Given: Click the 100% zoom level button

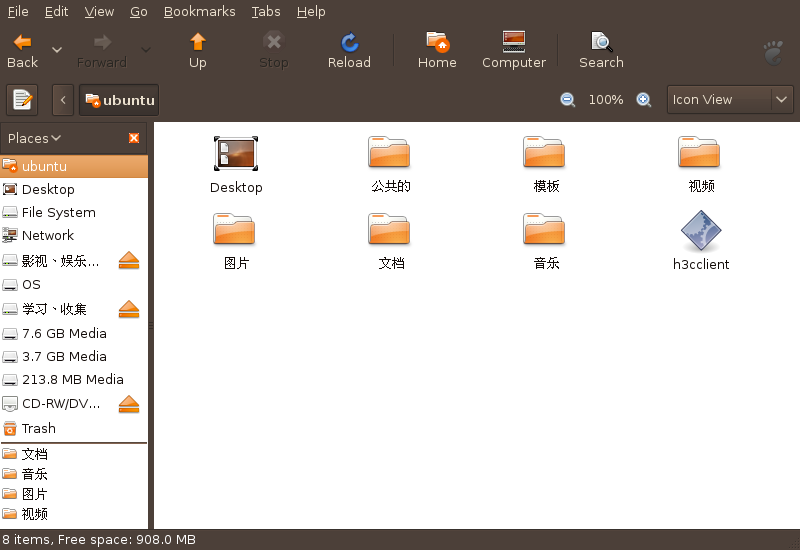Looking at the screenshot, I should coord(606,99).
